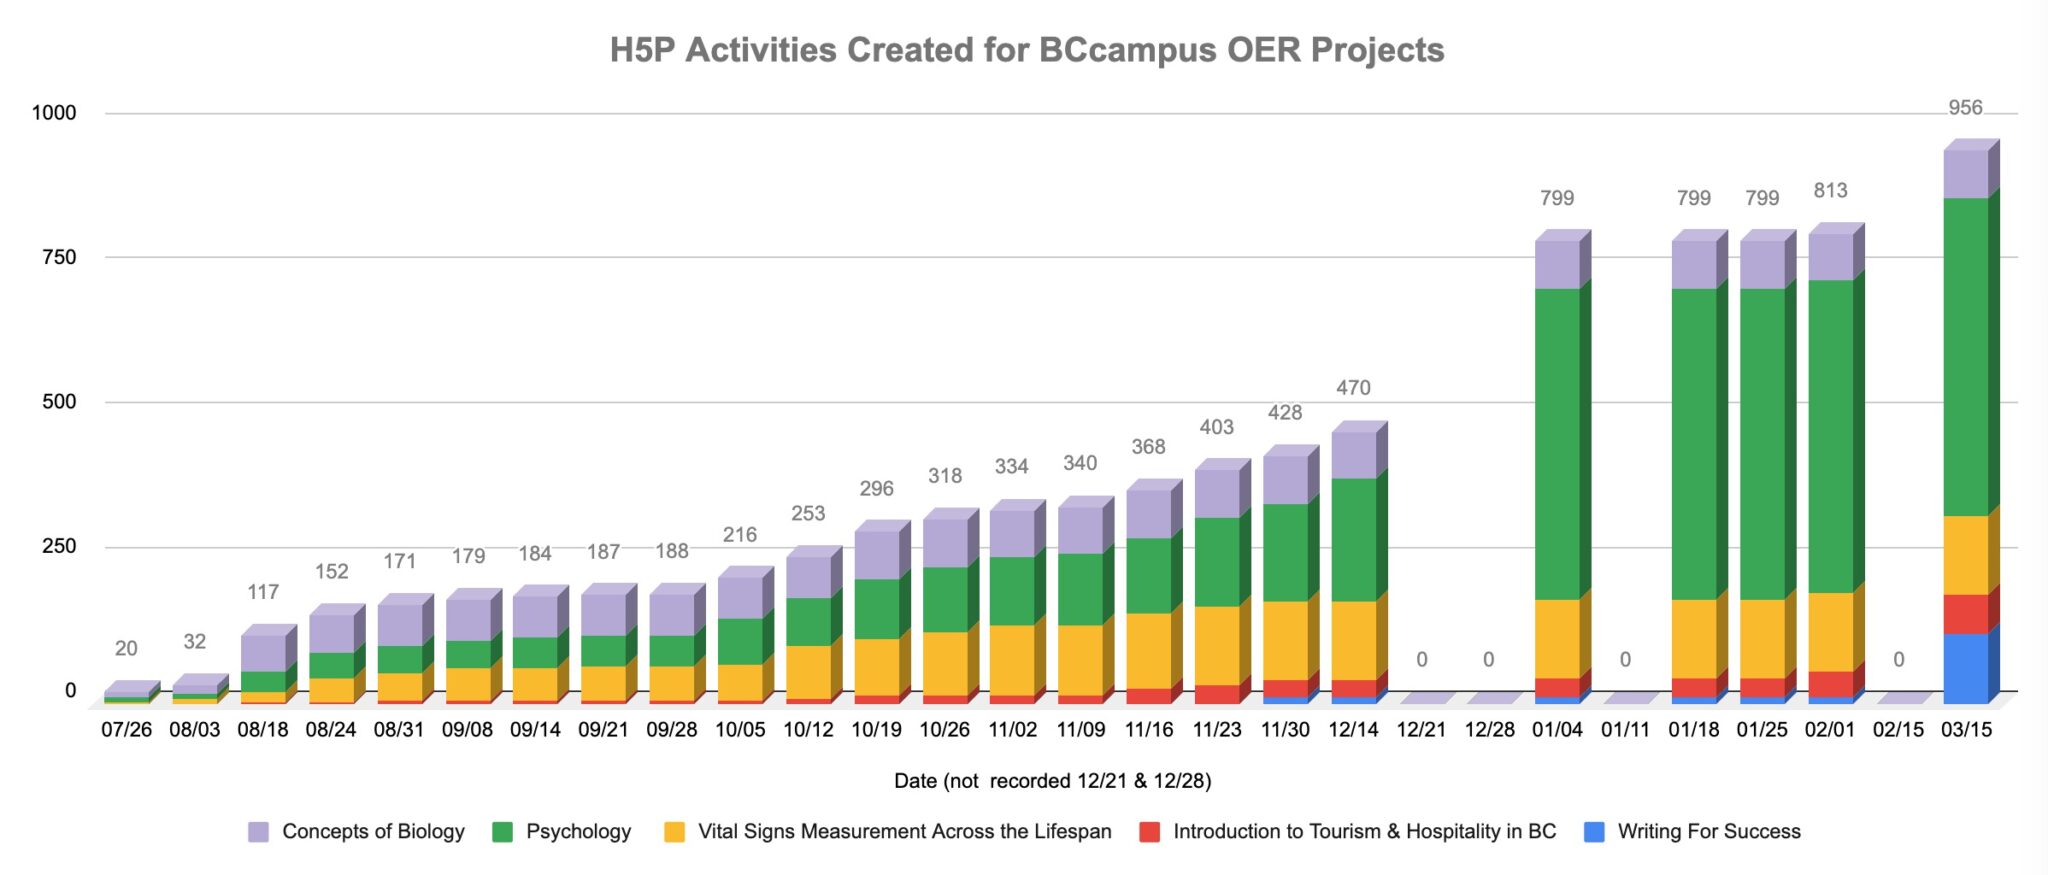The width and height of the screenshot is (2048, 875).
Task: Click the 07/26 date label on x-axis
Action: point(126,730)
